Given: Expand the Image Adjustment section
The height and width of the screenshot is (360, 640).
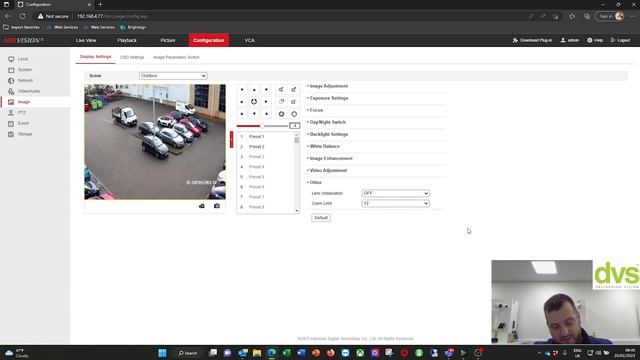Looking at the screenshot, I should point(328,86).
